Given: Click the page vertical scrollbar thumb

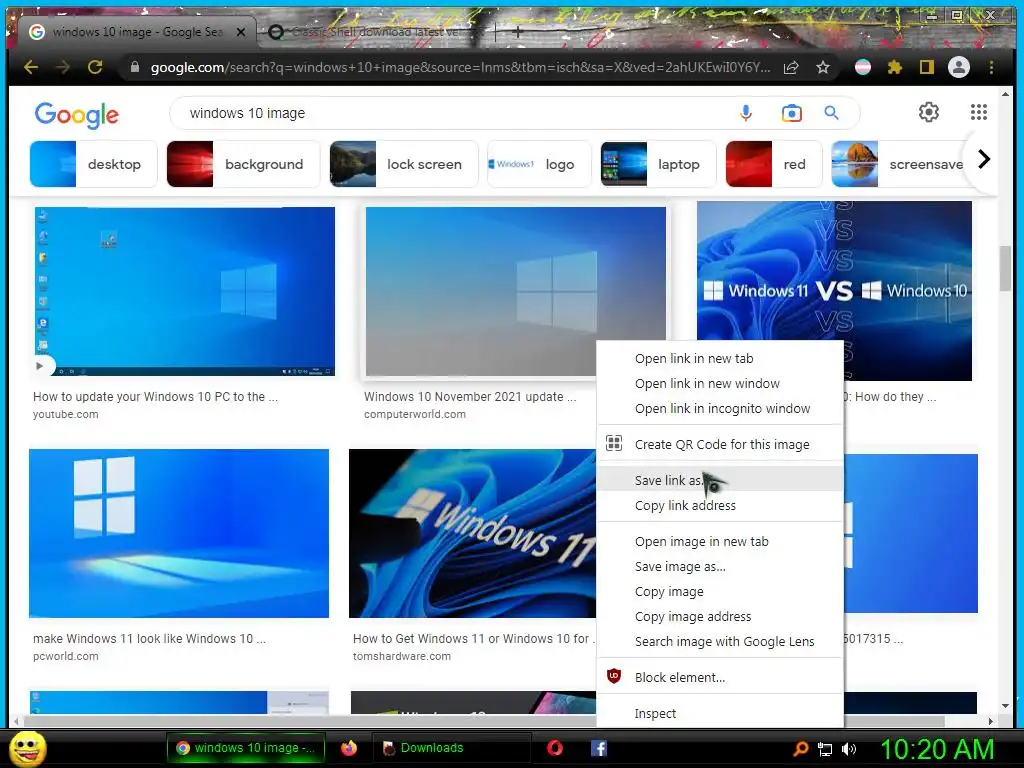Looking at the screenshot, I should coord(1005,268).
